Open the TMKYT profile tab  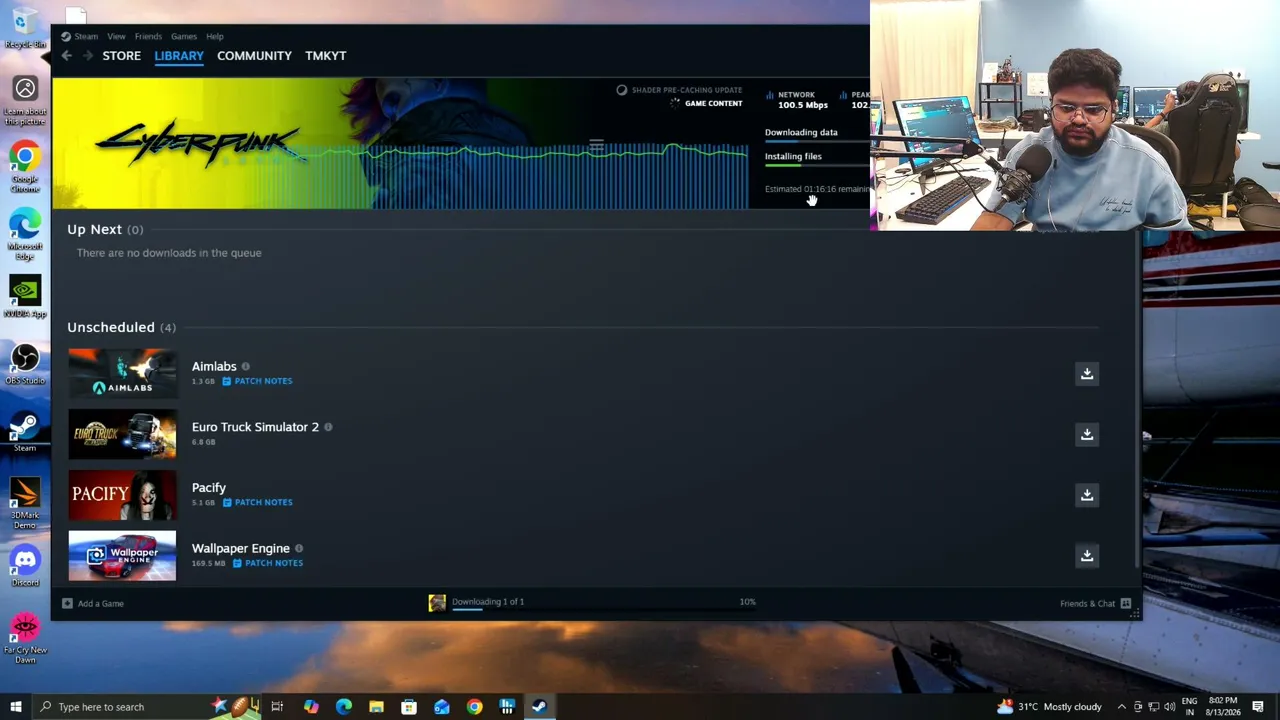pos(326,56)
